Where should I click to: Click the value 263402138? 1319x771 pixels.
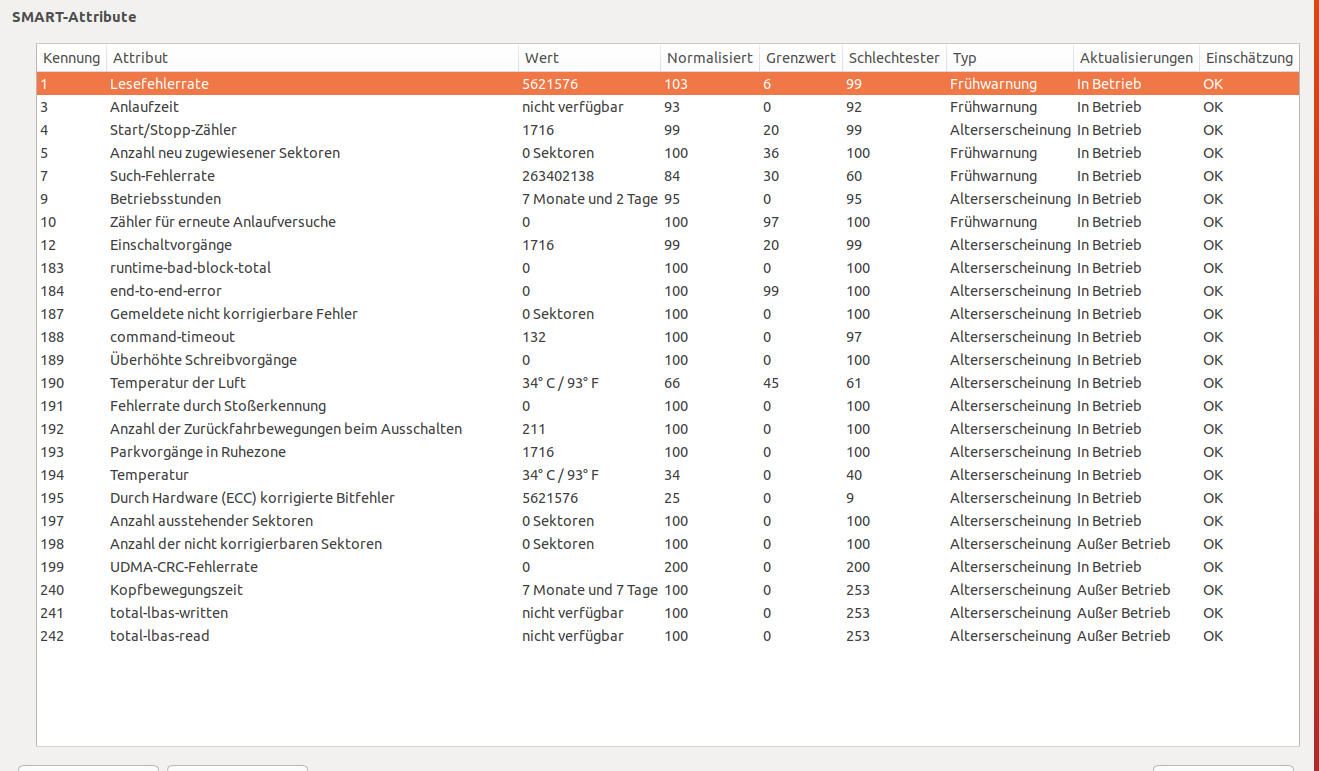click(x=558, y=176)
